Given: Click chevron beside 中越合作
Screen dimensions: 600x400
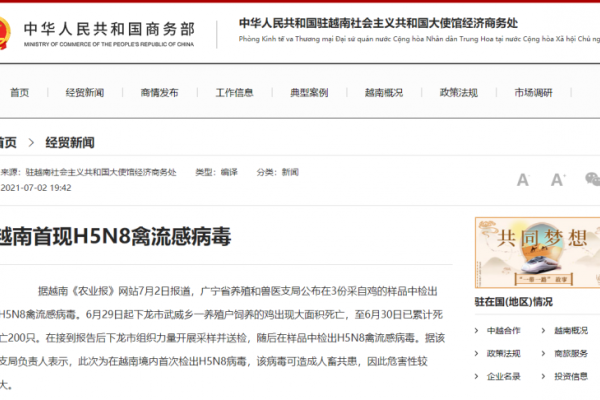Looking at the screenshot, I should tap(476, 331).
